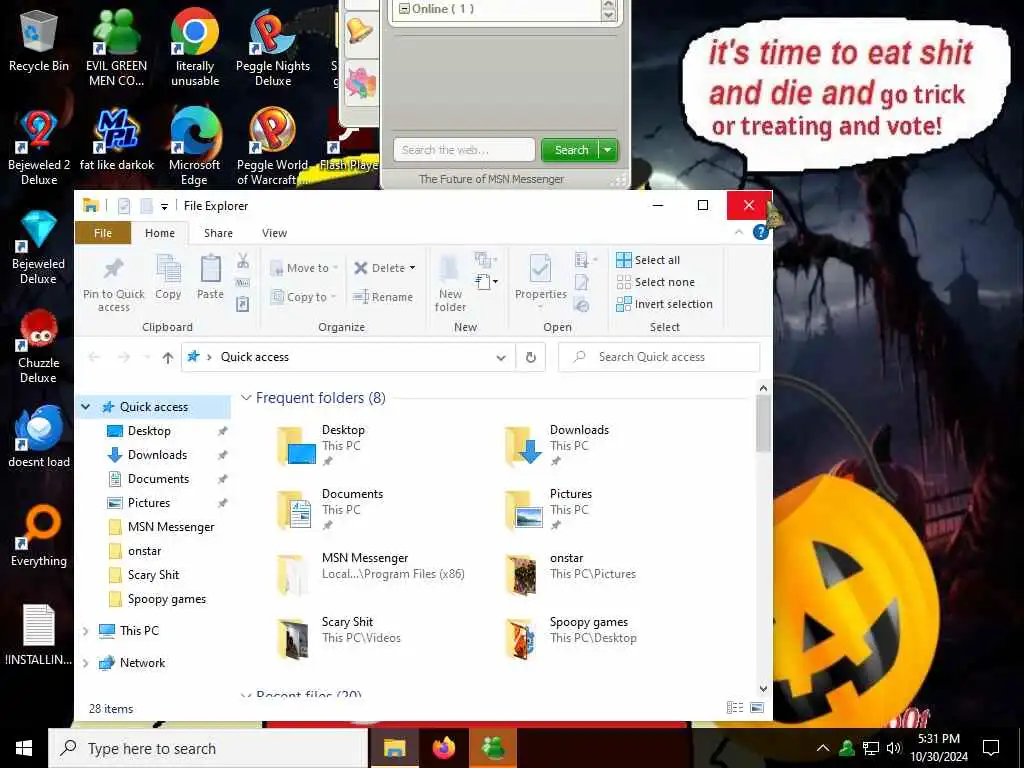Click MSN 'Search the web' input field

[x=464, y=150]
